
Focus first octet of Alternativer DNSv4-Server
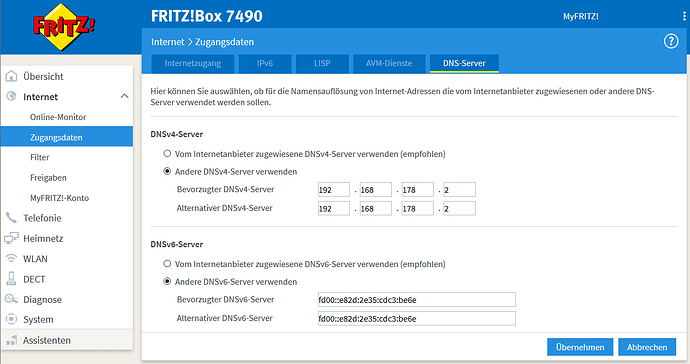pyautogui.click(x=334, y=209)
